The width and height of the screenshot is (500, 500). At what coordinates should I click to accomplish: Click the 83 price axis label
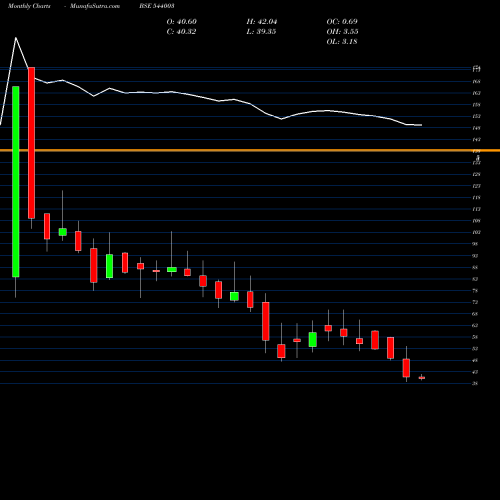[x=475, y=279]
